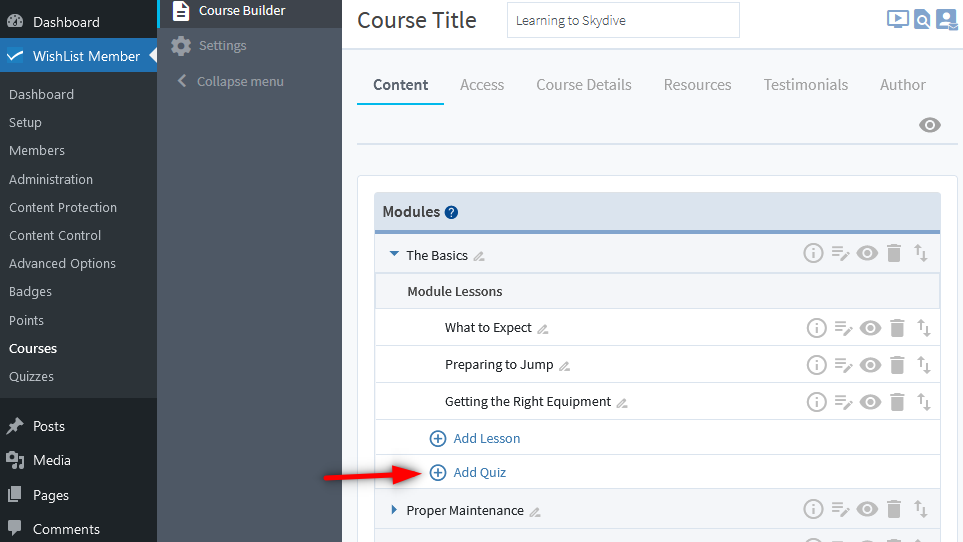Open info for The Basics module
This screenshot has width=963, height=542.
(x=814, y=254)
